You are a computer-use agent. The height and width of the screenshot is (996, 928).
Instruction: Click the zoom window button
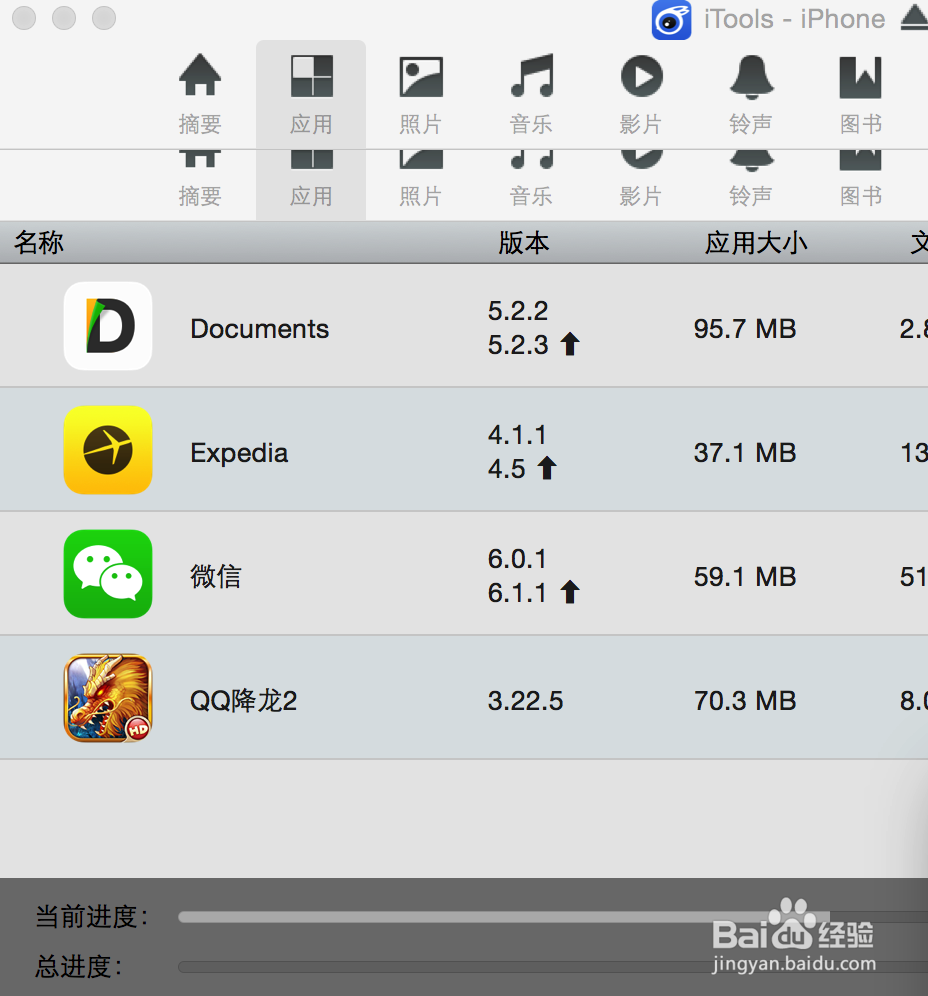pyautogui.click(x=104, y=18)
